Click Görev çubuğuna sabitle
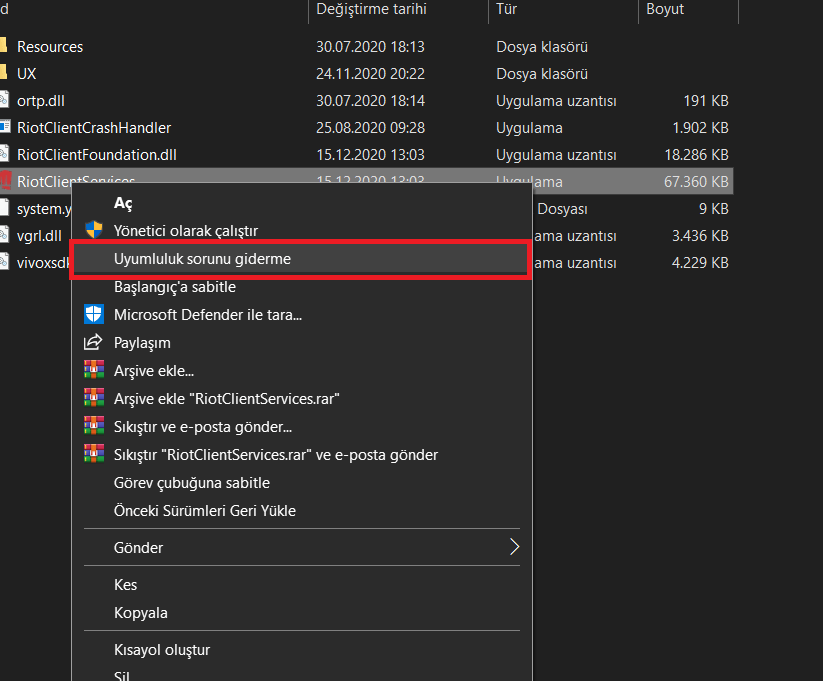 [192, 483]
